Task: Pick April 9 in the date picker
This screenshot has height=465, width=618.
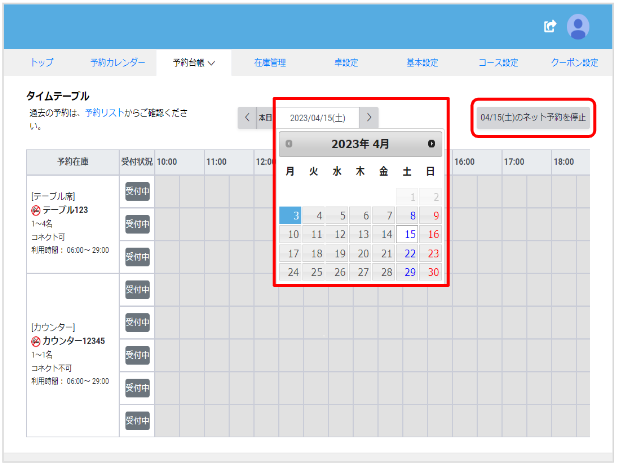Action: (431, 216)
